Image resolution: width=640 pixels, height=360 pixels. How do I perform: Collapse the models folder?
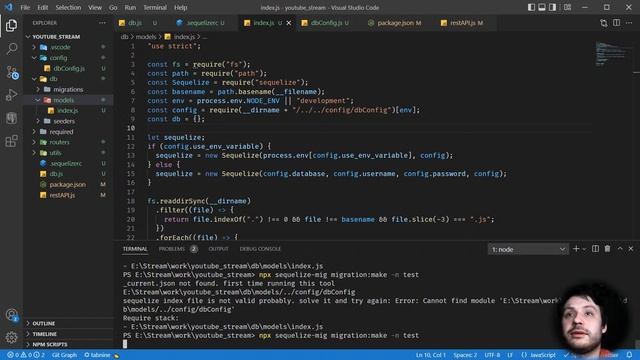point(38,100)
